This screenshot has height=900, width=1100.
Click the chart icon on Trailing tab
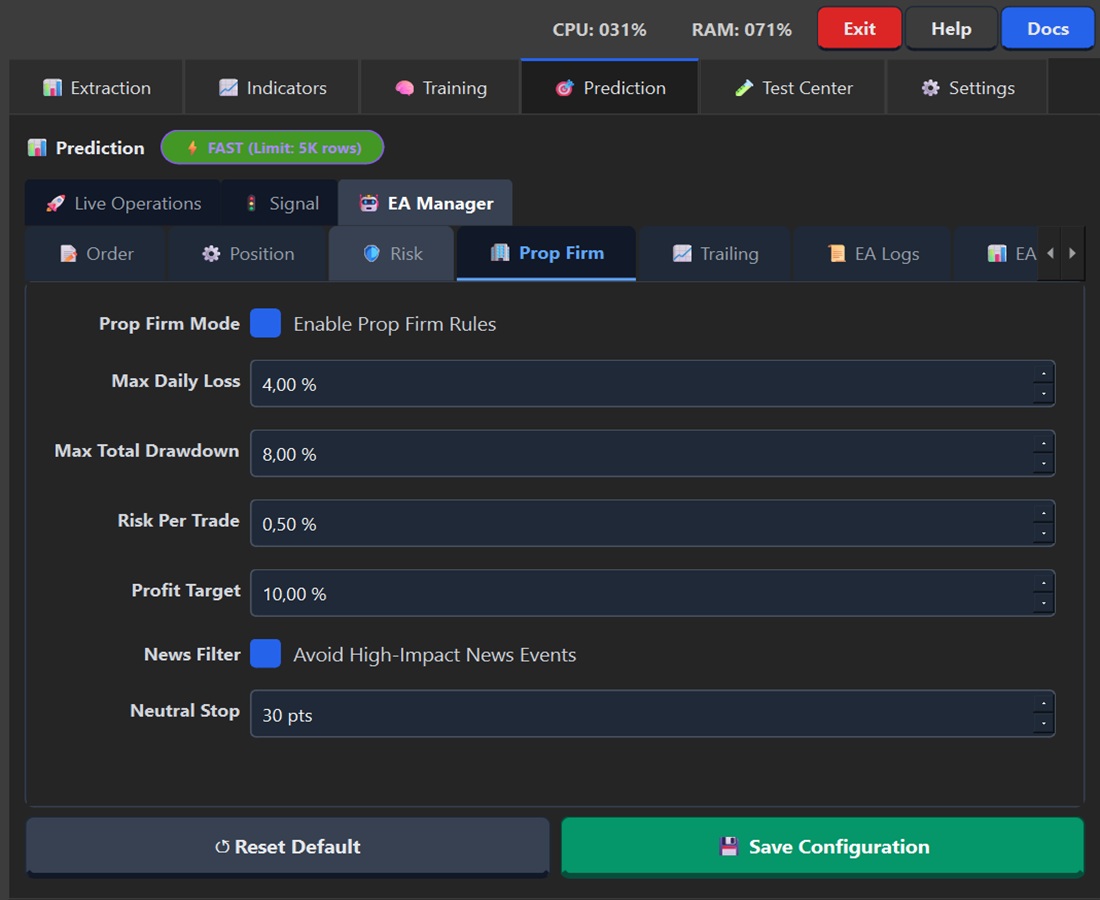pyautogui.click(x=682, y=254)
